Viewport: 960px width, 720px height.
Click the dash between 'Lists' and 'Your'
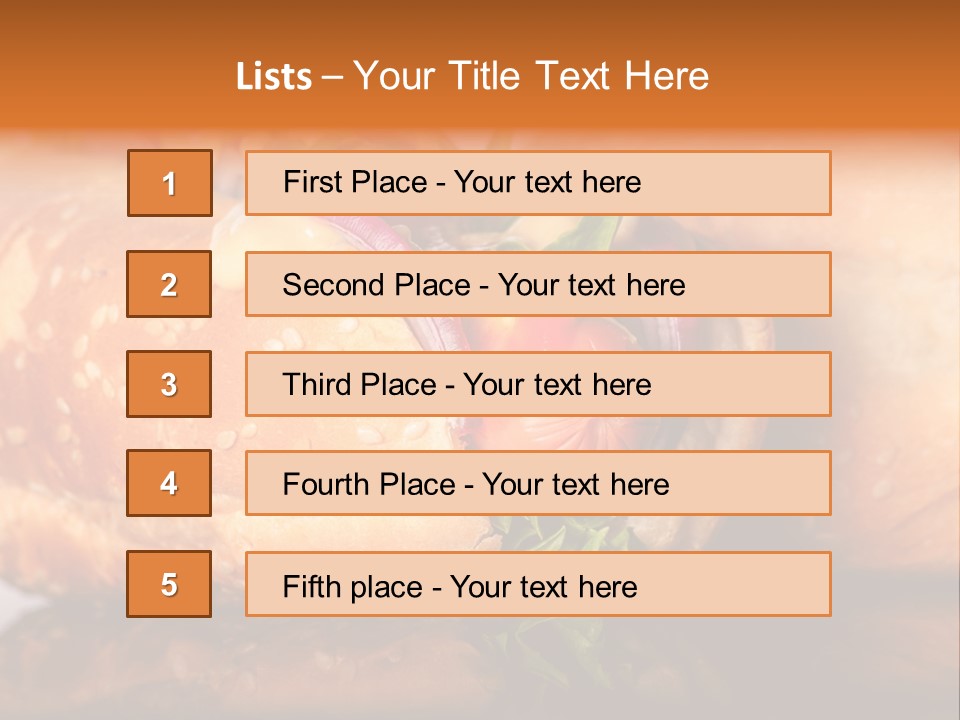coord(332,78)
